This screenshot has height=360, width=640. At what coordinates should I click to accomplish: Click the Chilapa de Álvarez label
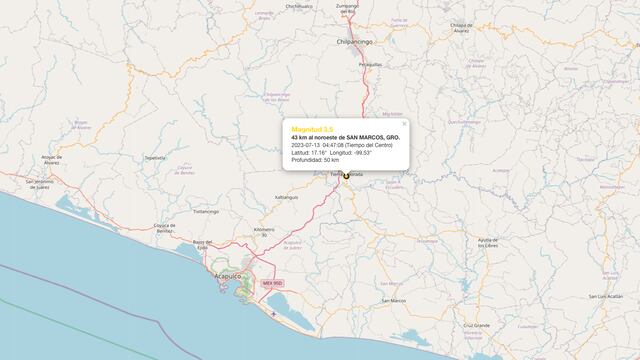461,27
